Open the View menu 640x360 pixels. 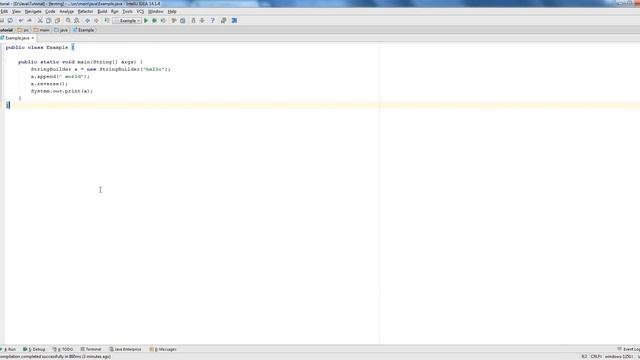tap(16, 11)
